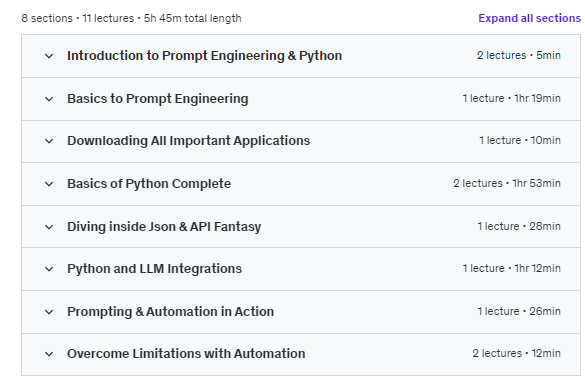Viewport: 585px width, 379px height.
Task: Click the Expand all sections link
Action: [529, 18]
